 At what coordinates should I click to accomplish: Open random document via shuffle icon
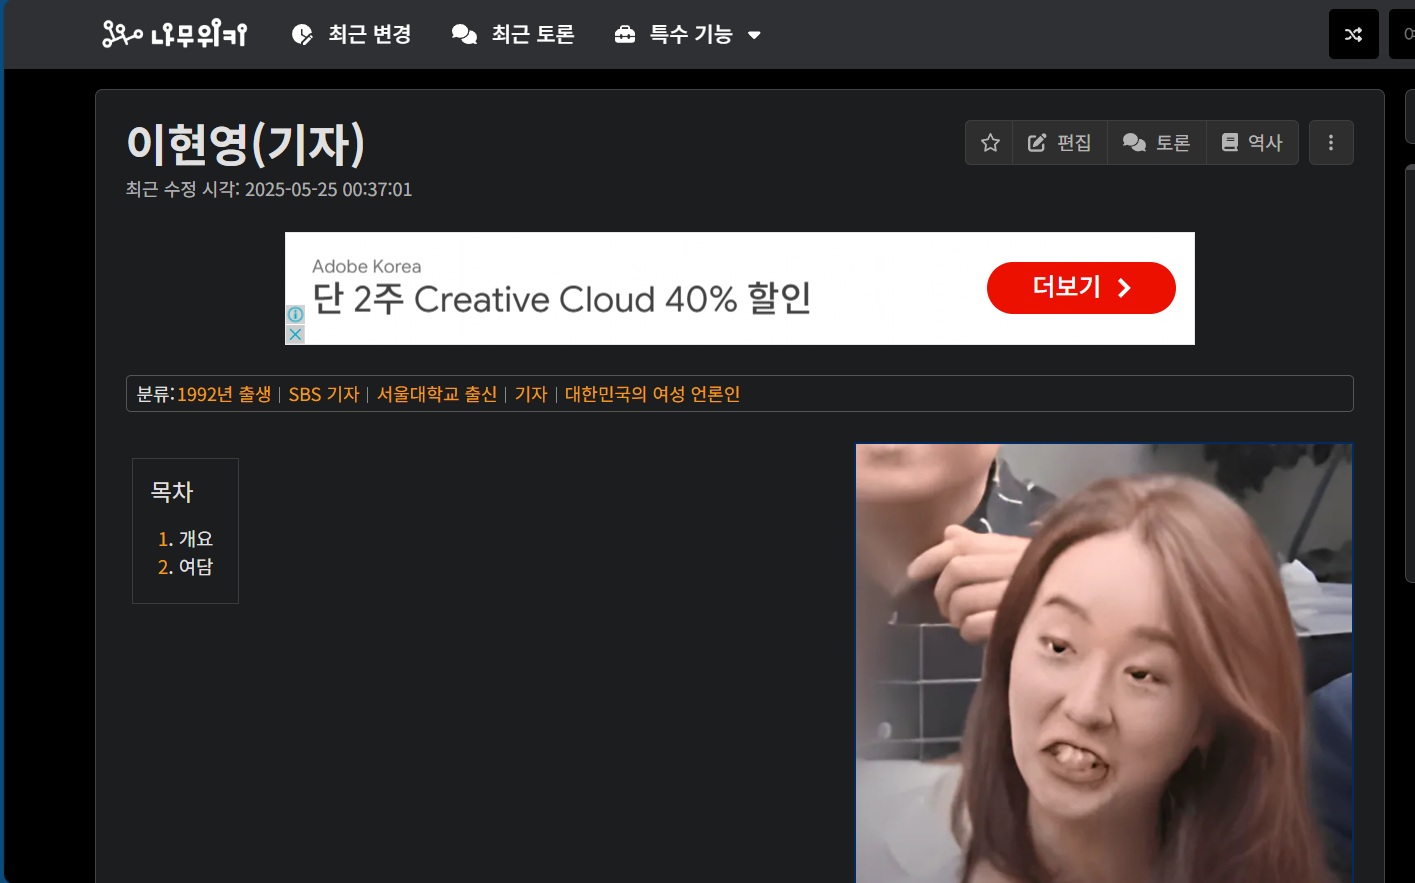coord(1353,35)
